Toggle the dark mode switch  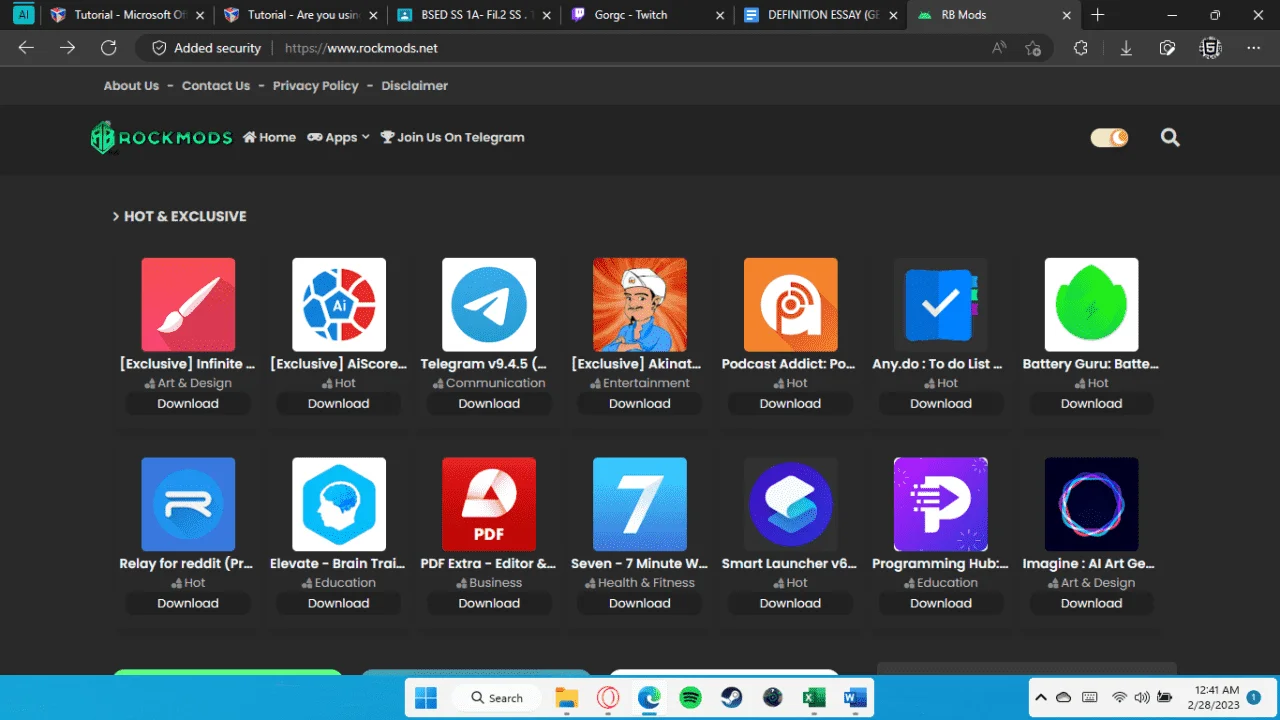[x=1109, y=138]
